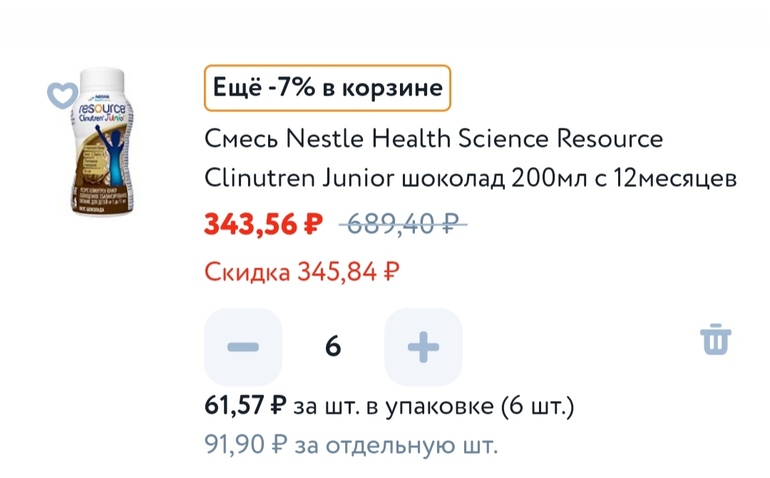Image resolution: width=770 pixels, height=478 pixels.
Task: Click the "Скидка 345,84 ₽" discount text
Action: 302,270
